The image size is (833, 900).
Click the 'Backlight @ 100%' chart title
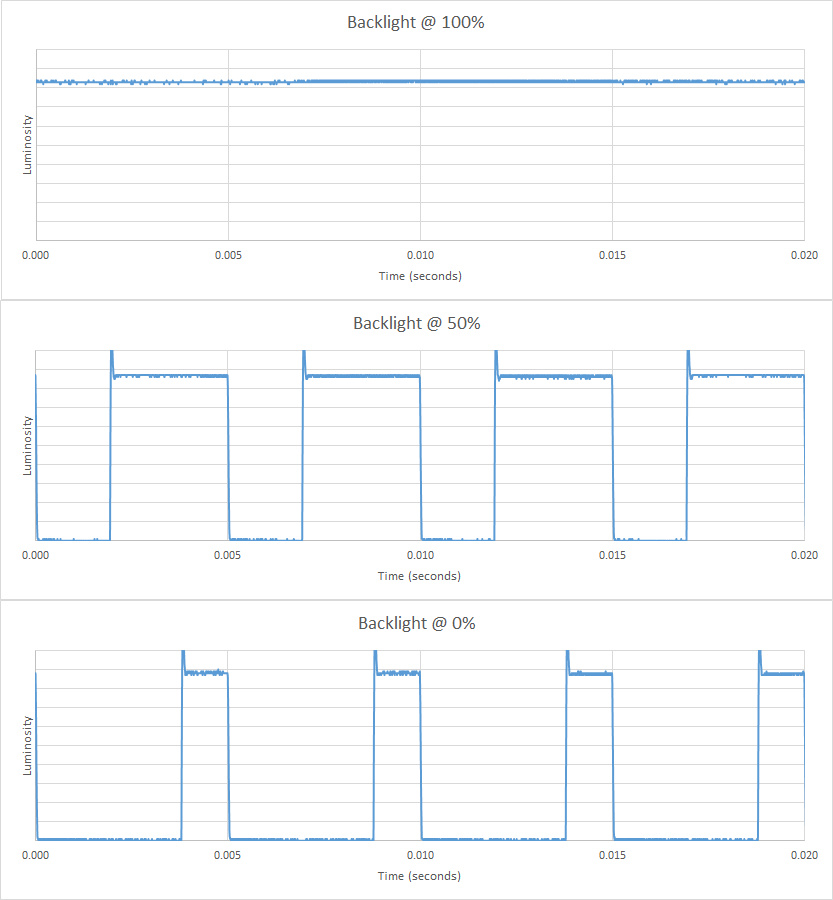point(415,22)
